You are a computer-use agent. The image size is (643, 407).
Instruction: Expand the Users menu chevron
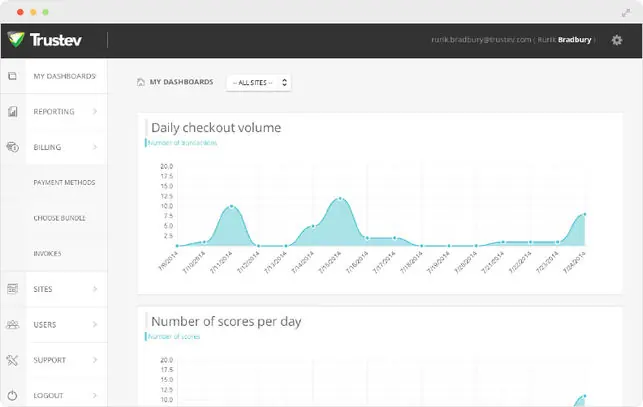[95, 325]
